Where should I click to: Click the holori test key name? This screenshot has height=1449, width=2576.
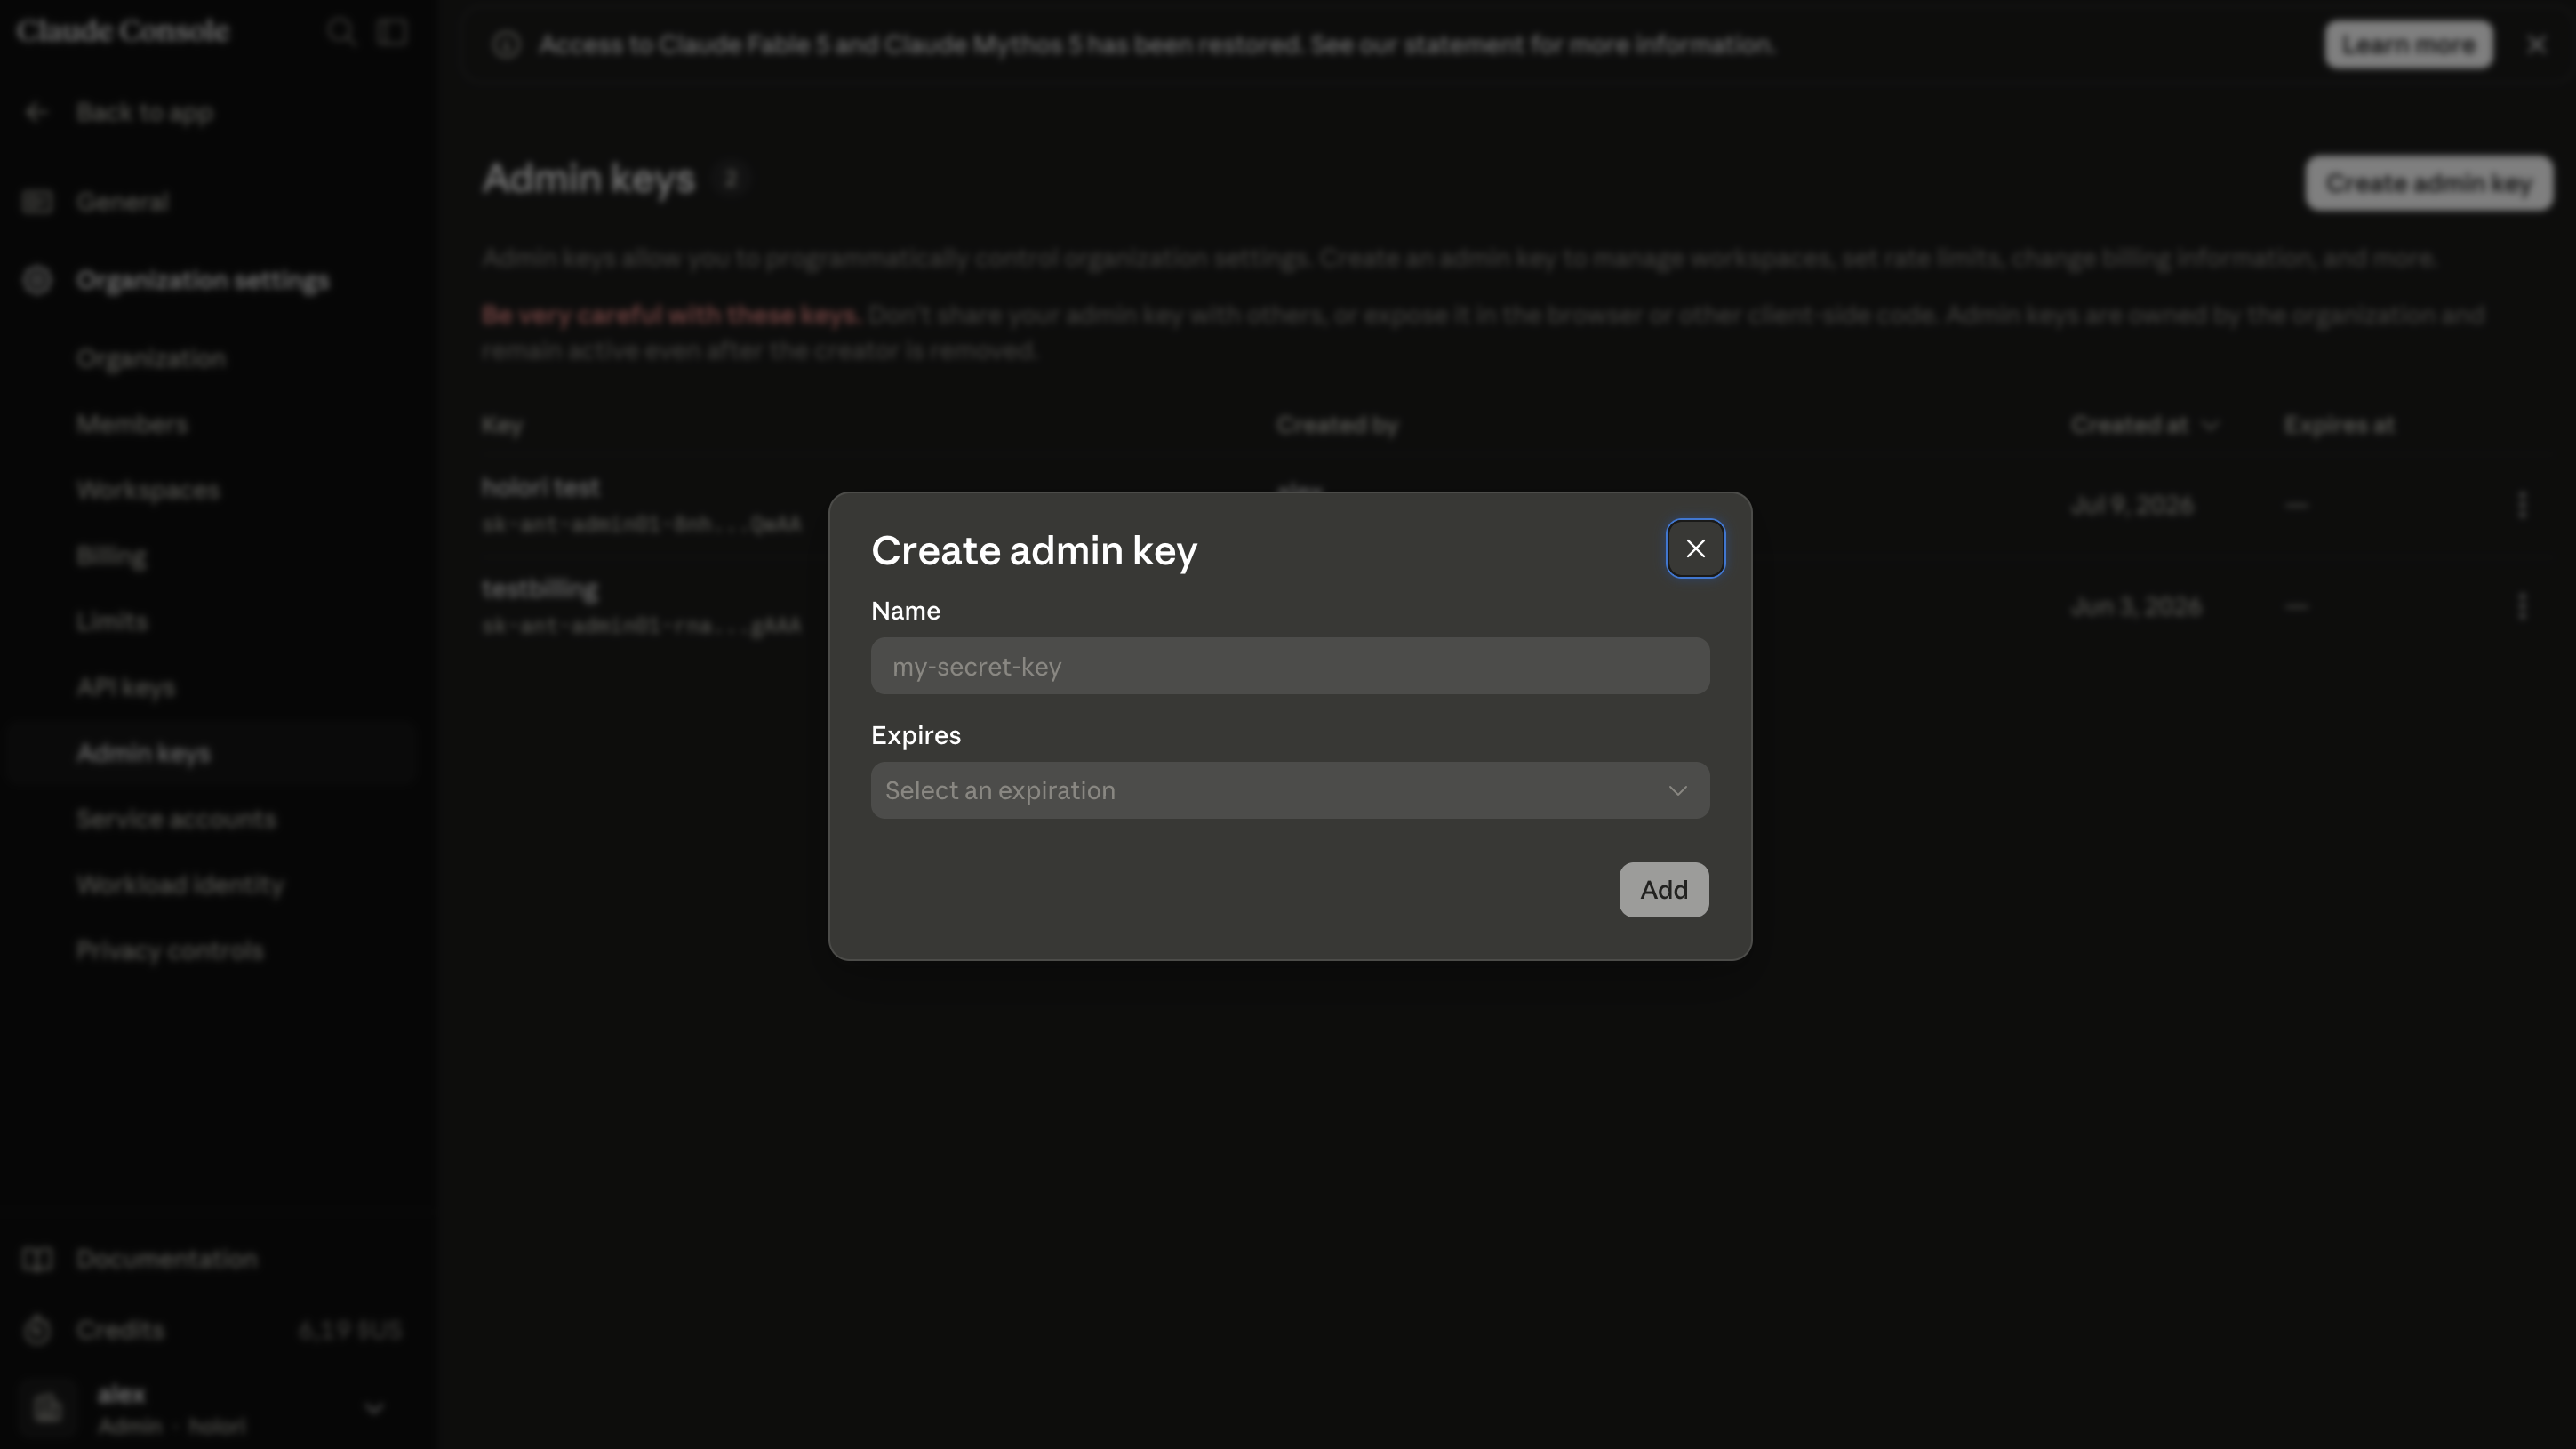pos(541,487)
